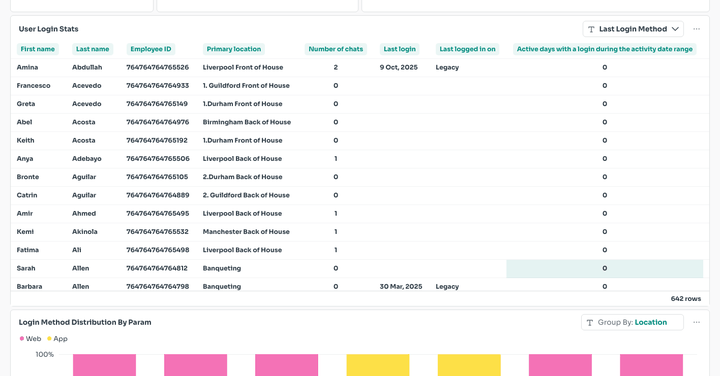Select the cell 'Barbara'
The height and width of the screenshot is (376, 720).
[x=29, y=286]
